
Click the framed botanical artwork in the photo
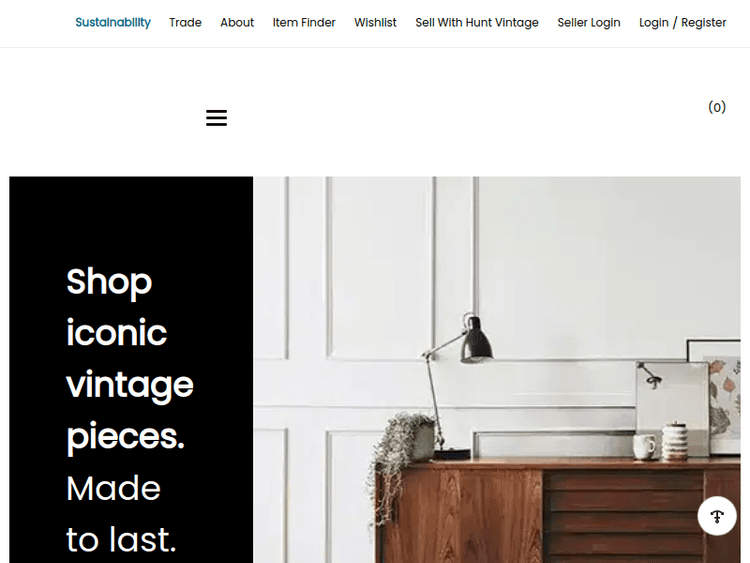click(715, 397)
